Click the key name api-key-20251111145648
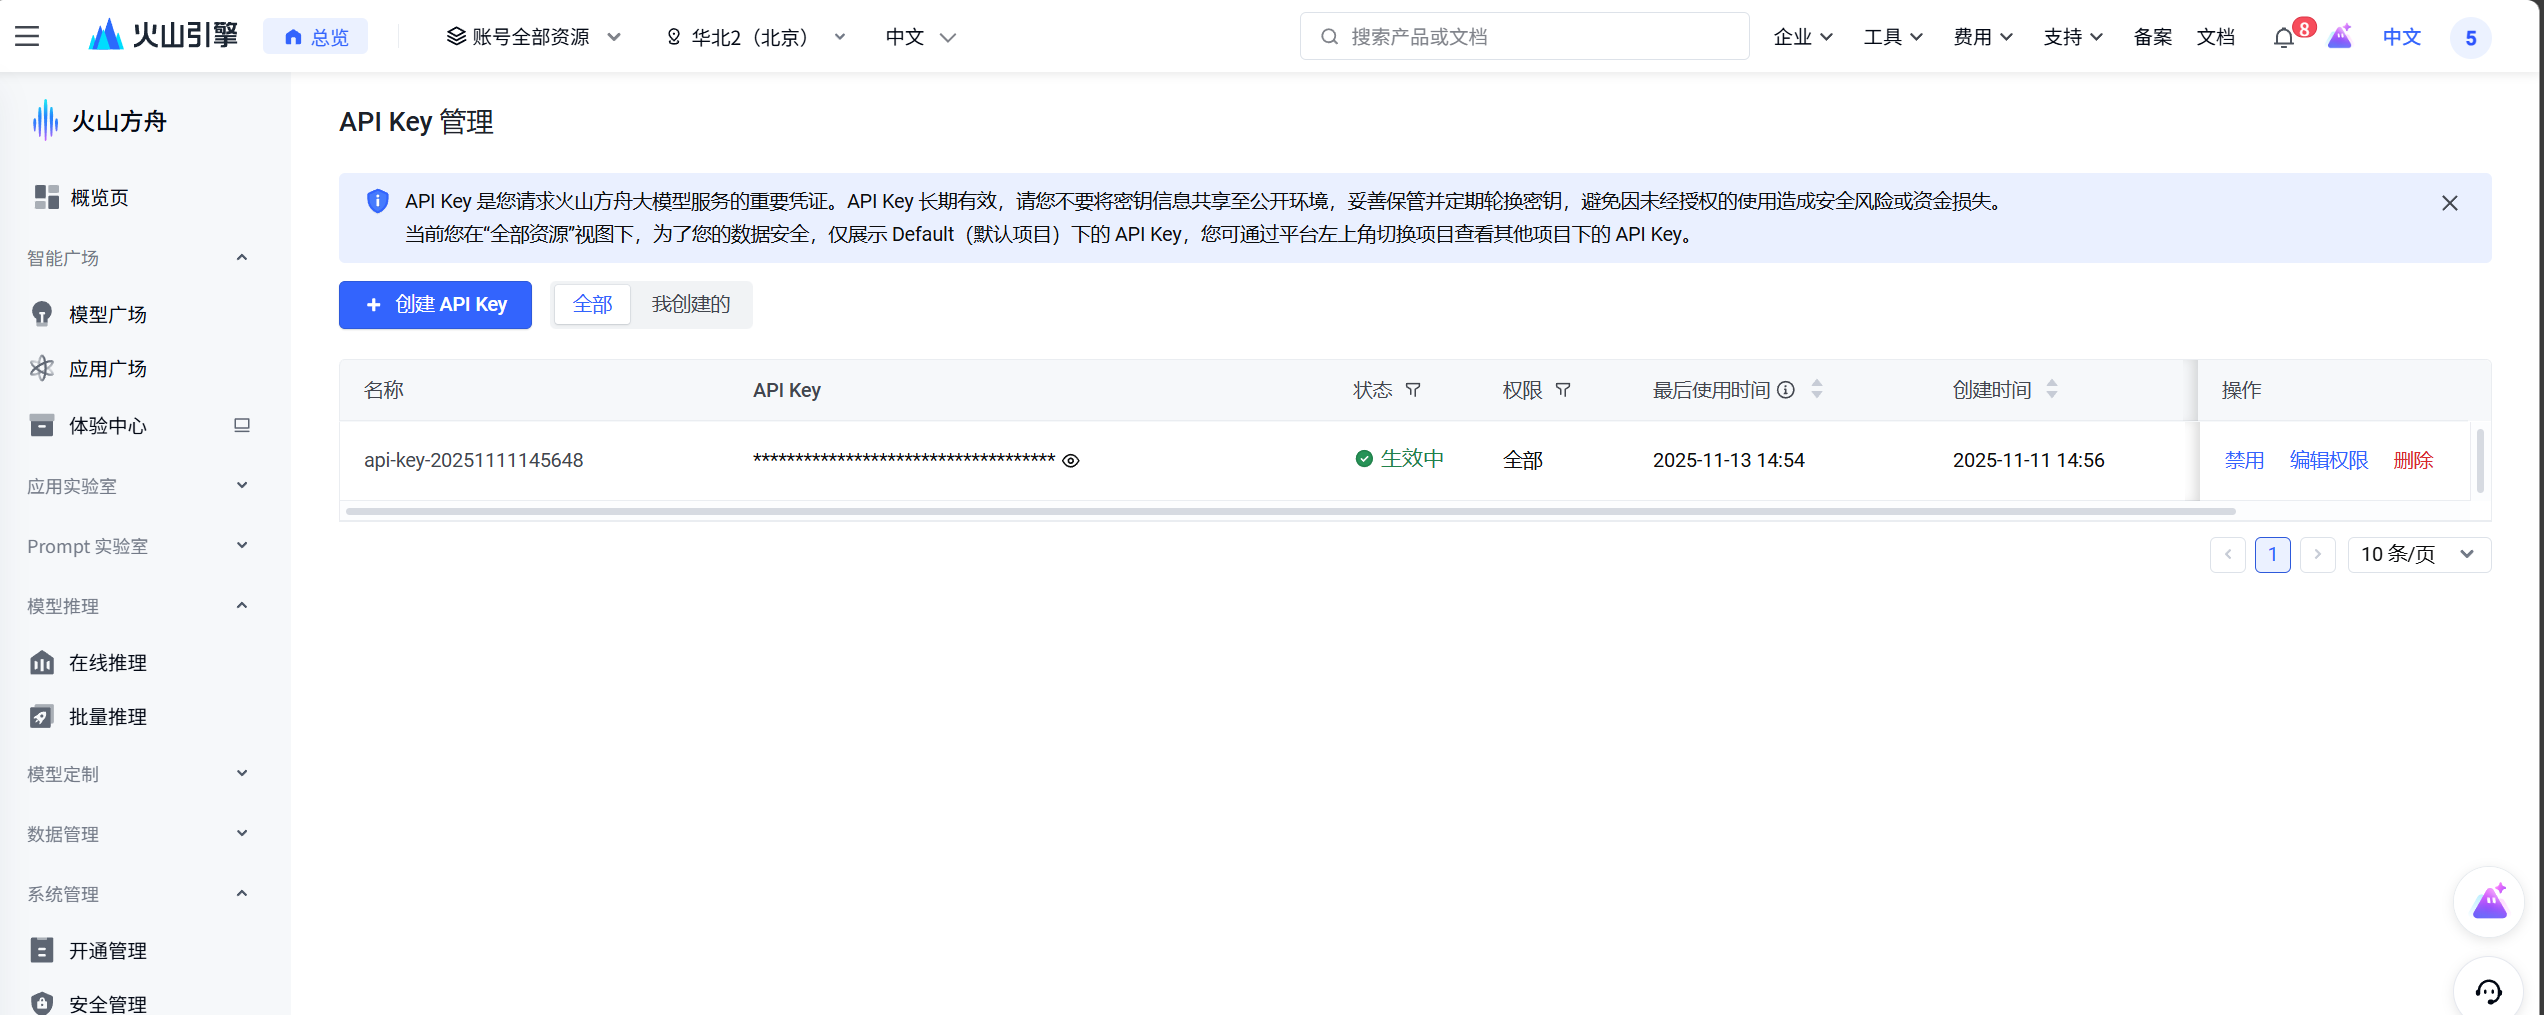The image size is (2544, 1015). [x=473, y=460]
